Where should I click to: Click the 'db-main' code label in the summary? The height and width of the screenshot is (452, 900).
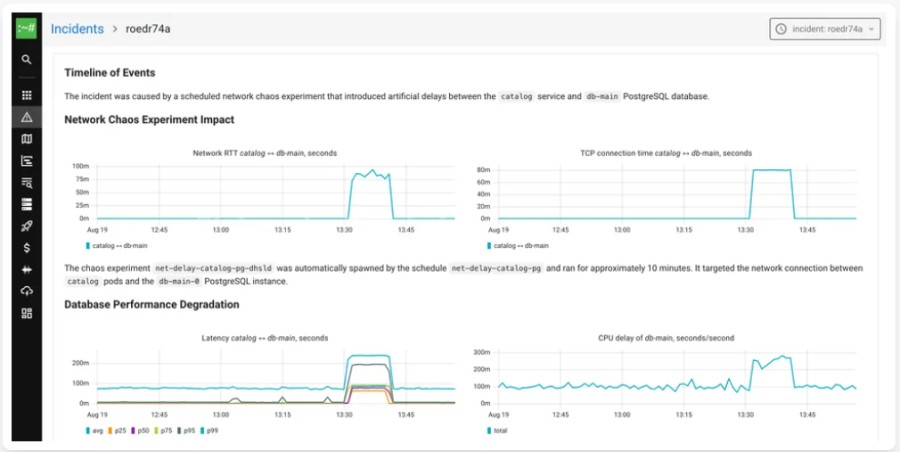point(602,96)
